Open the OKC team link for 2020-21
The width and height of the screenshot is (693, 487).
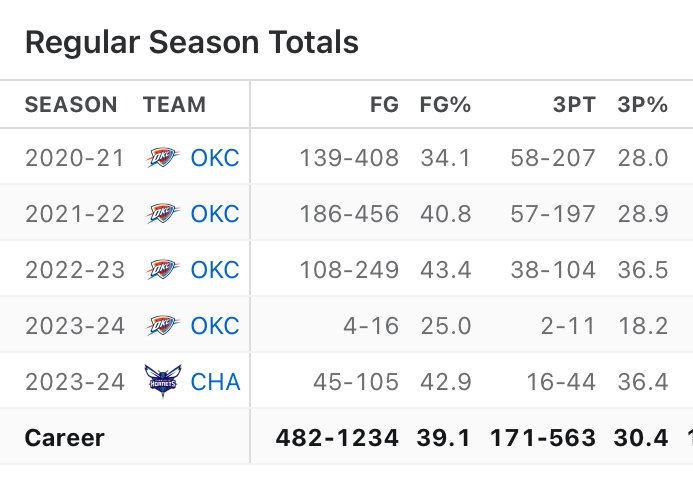pyautogui.click(x=215, y=158)
